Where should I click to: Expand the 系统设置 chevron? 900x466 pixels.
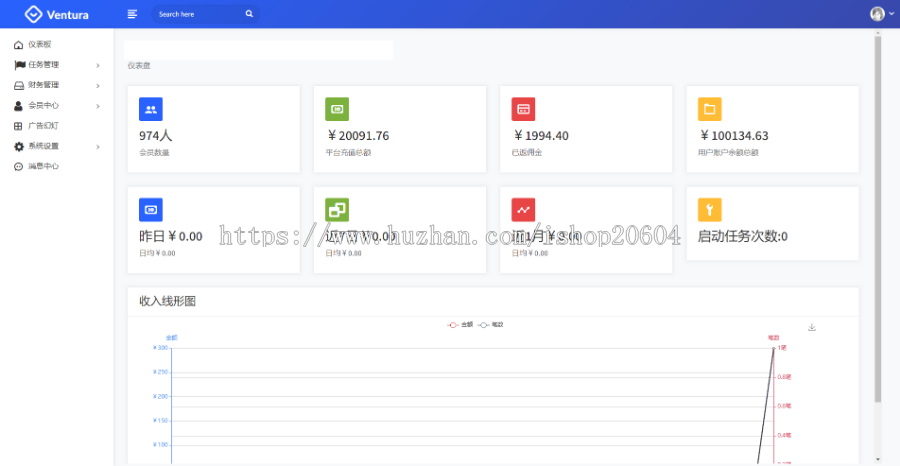point(98,147)
